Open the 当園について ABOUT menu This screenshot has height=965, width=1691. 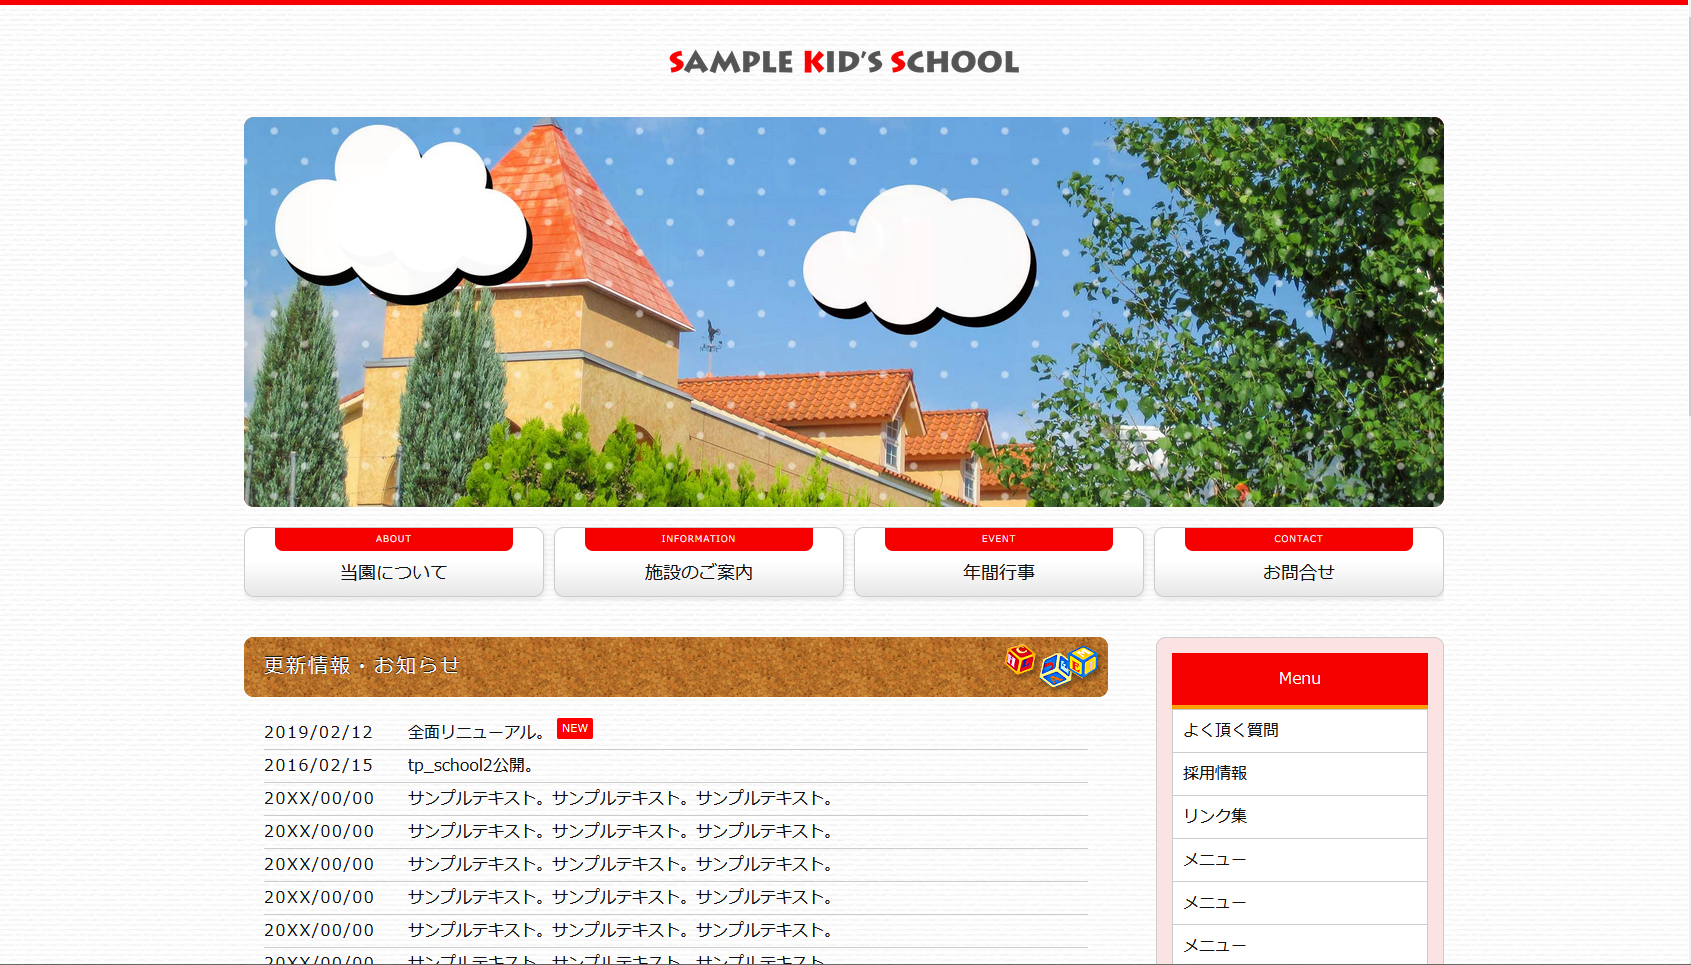click(394, 562)
